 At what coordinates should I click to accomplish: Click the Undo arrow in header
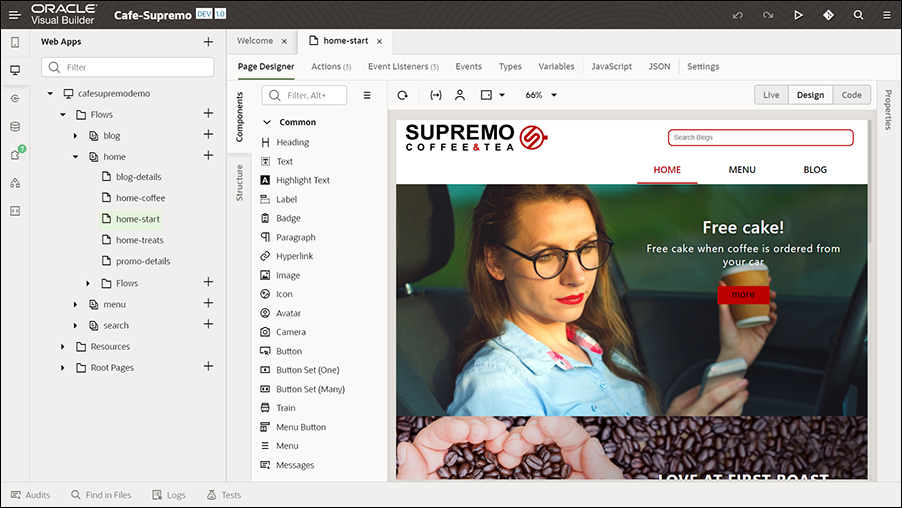pos(737,15)
